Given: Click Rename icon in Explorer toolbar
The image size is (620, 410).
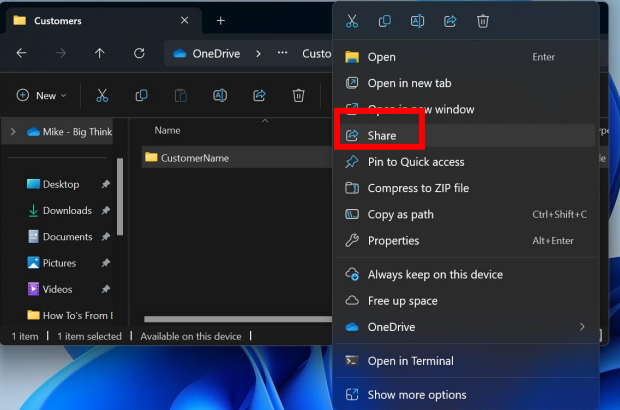Looking at the screenshot, I should click(220, 95).
